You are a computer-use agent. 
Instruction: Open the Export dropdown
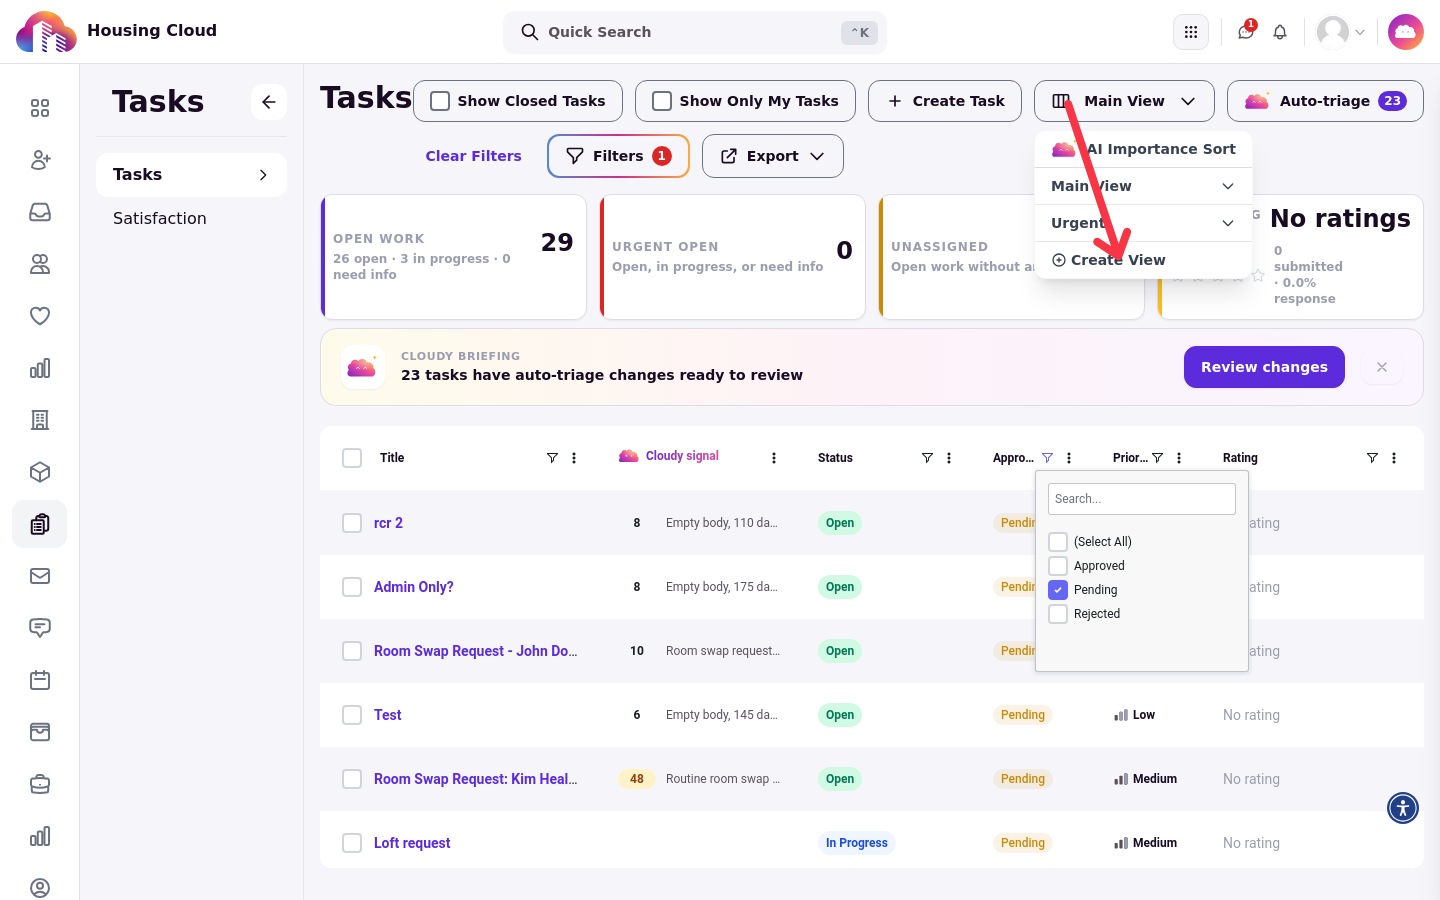(x=773, y=156)
